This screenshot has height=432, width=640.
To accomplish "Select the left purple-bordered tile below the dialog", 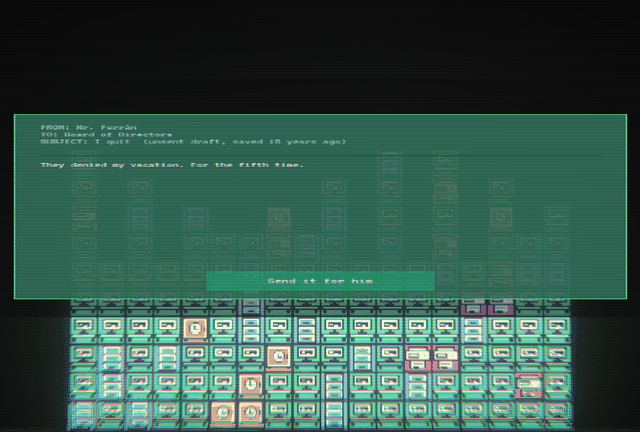I will (x=473, y=307).
